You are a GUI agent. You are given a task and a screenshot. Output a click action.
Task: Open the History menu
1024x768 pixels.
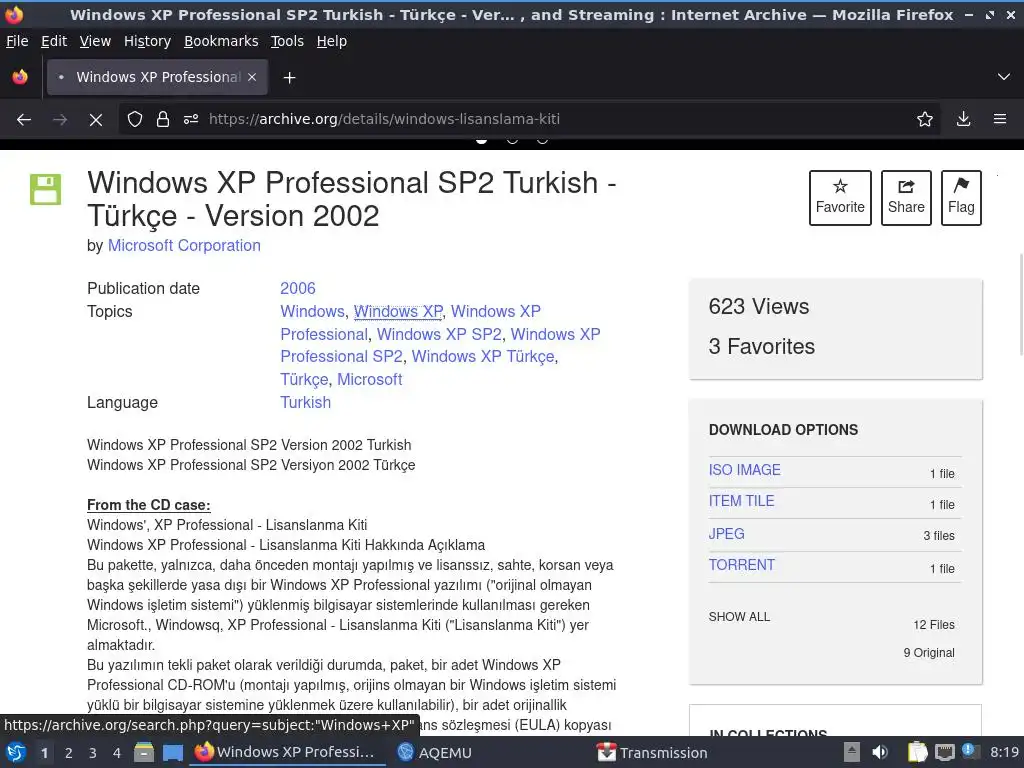(x=148, y=41)
